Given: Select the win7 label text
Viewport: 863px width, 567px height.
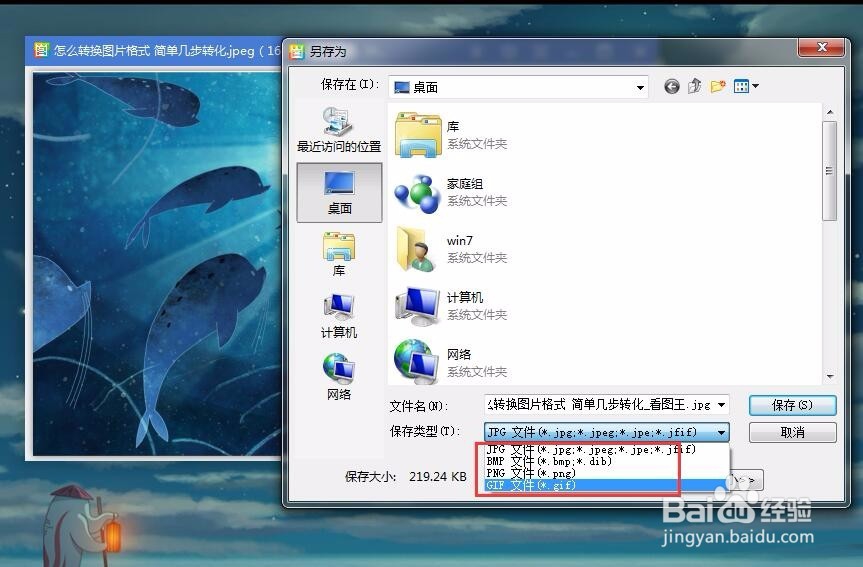Looking at the screenshot, I should tap(460, 241).
